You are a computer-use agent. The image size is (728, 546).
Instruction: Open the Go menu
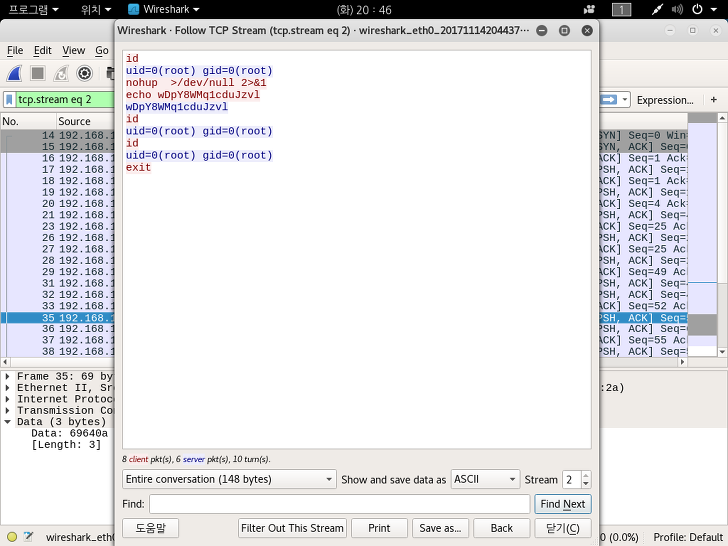[102, 50]
